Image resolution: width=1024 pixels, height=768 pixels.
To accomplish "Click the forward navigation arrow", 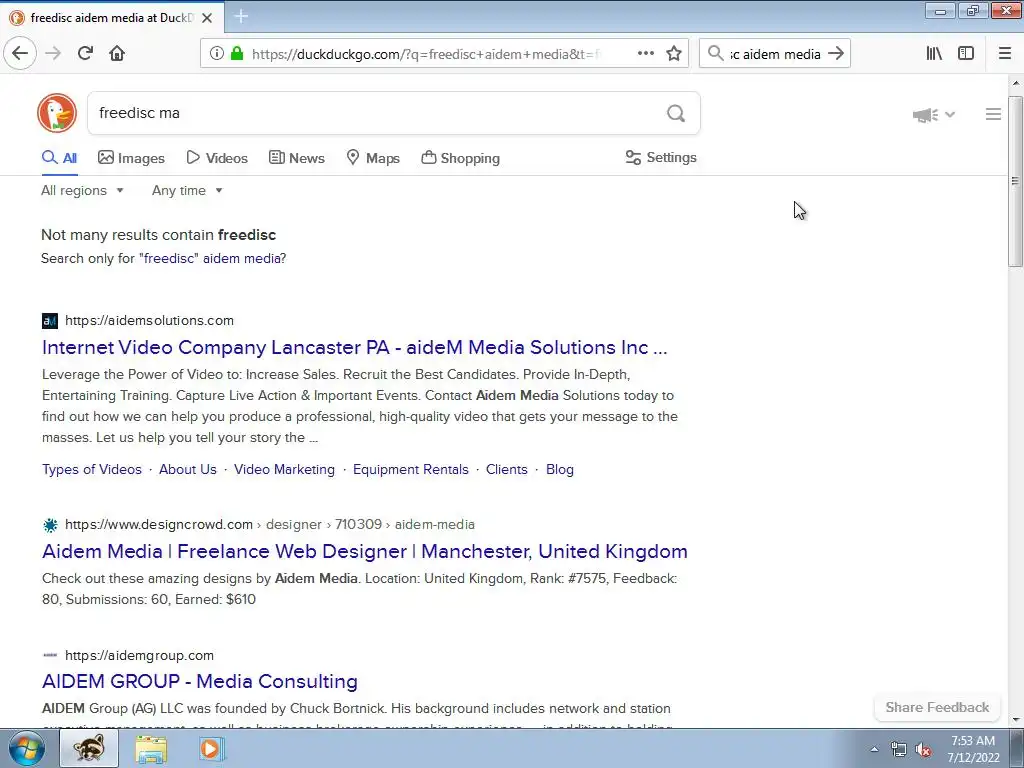I will click(53, 53).
